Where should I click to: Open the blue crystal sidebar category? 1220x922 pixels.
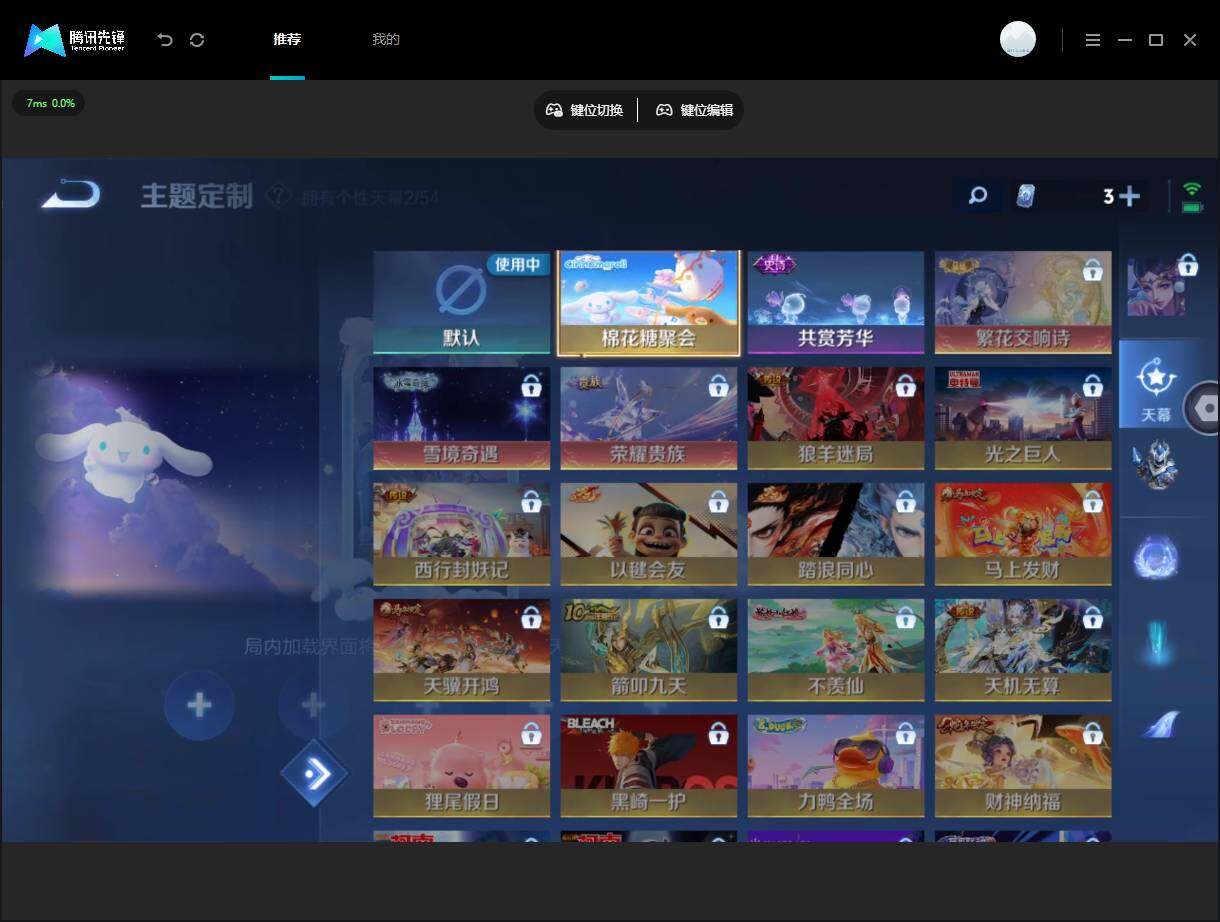point(1157,641)
